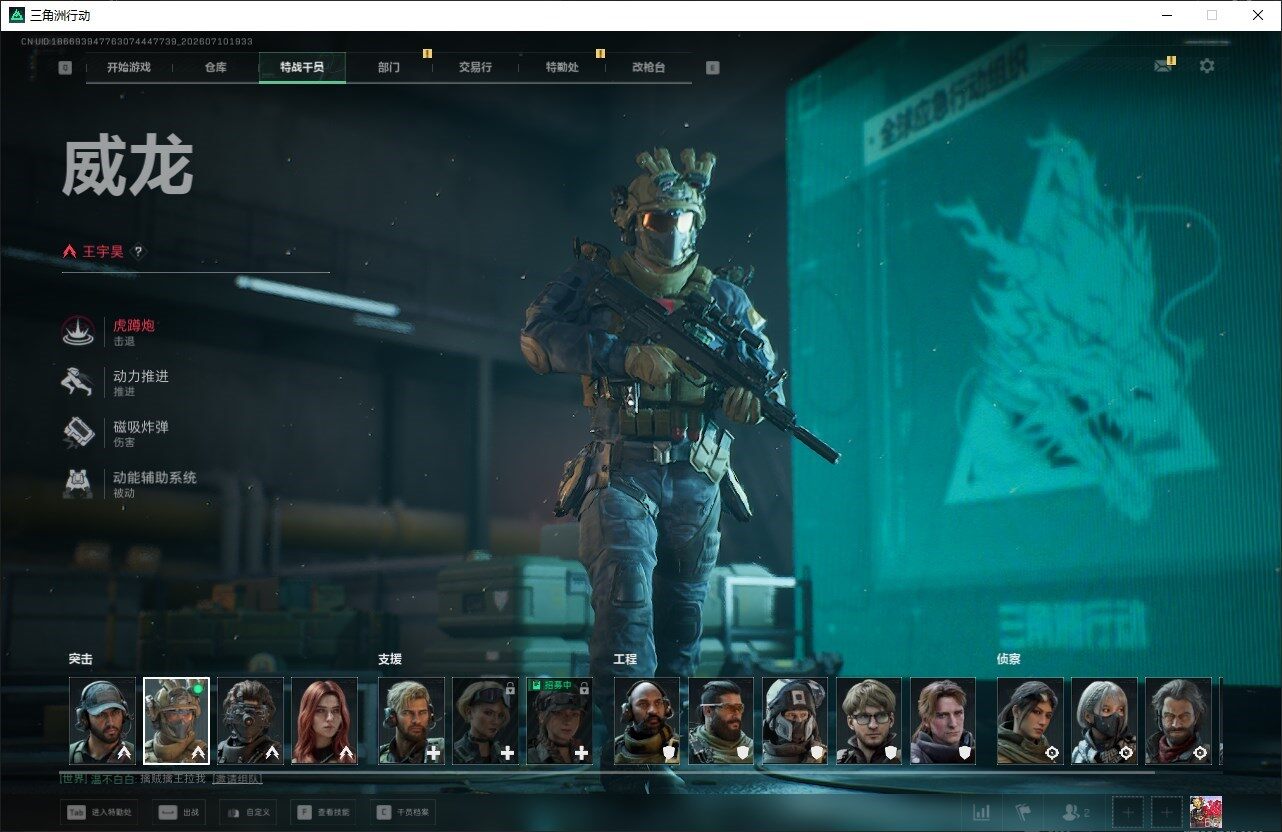Select the grey-haired masked recon operator
Screen dimensions: 1282x832
(1104, 721)
